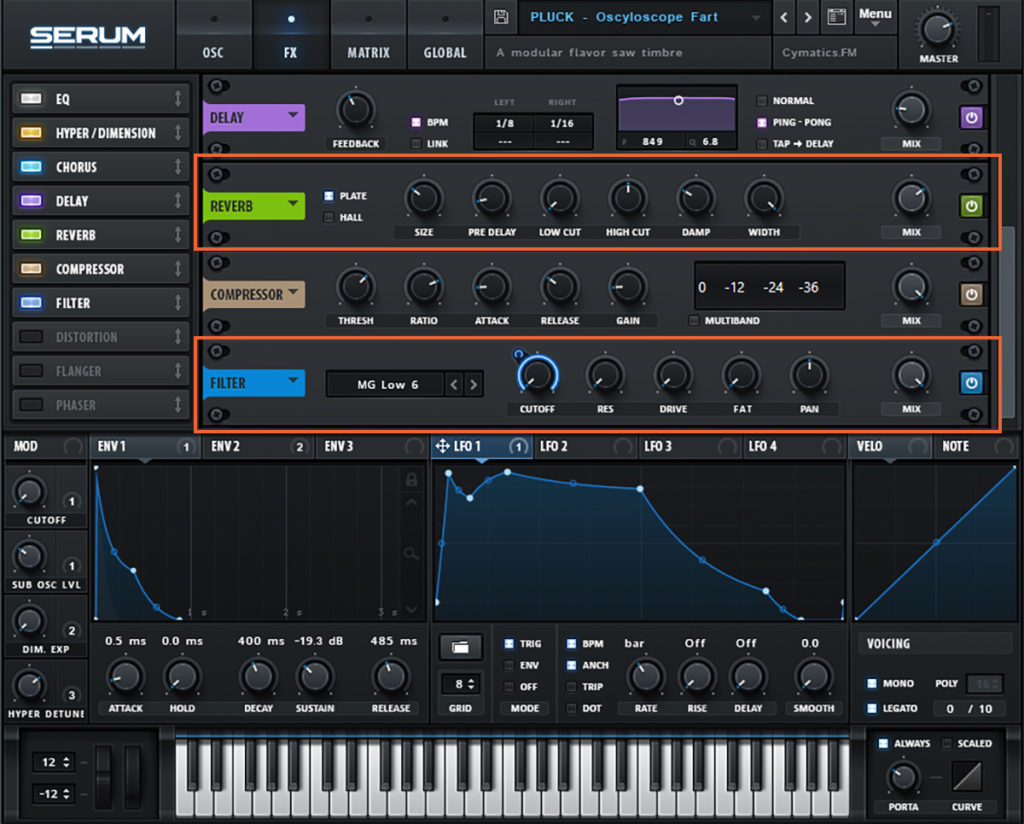Toggle the Compressor effect power button
The width and height of the screenshot is (1024, 824).
coord(971,294)
